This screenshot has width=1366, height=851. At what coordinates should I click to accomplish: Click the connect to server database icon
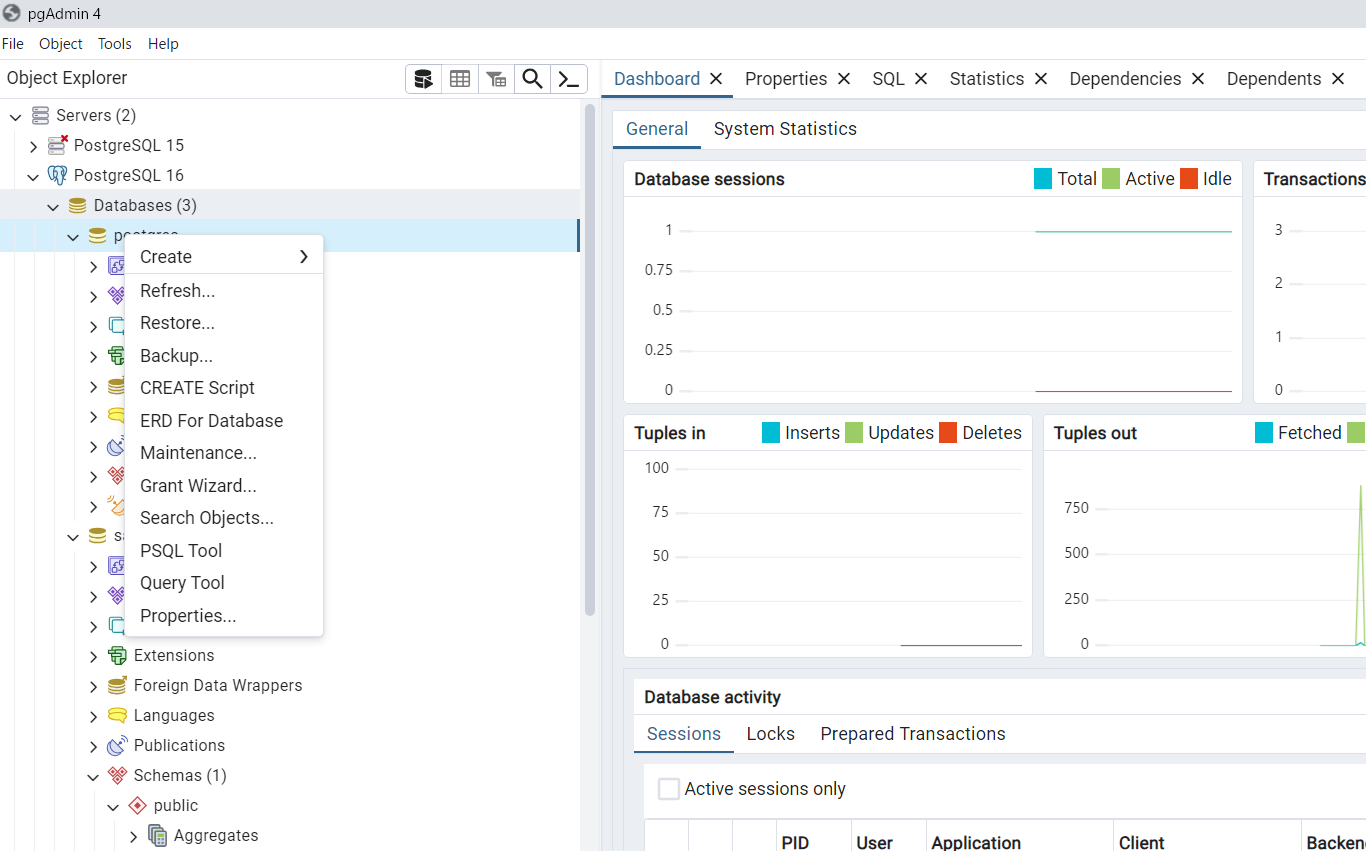(x=423, y=78)
